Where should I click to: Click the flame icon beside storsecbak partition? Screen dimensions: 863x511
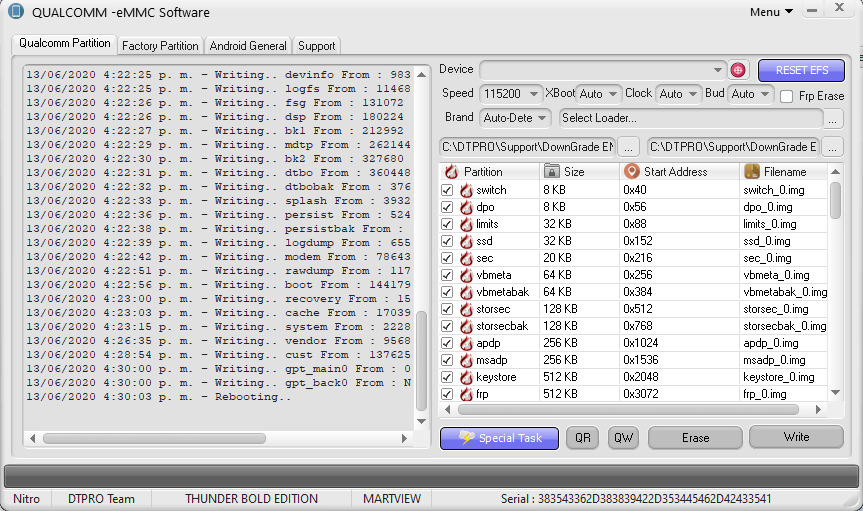[x=466, y=326]
